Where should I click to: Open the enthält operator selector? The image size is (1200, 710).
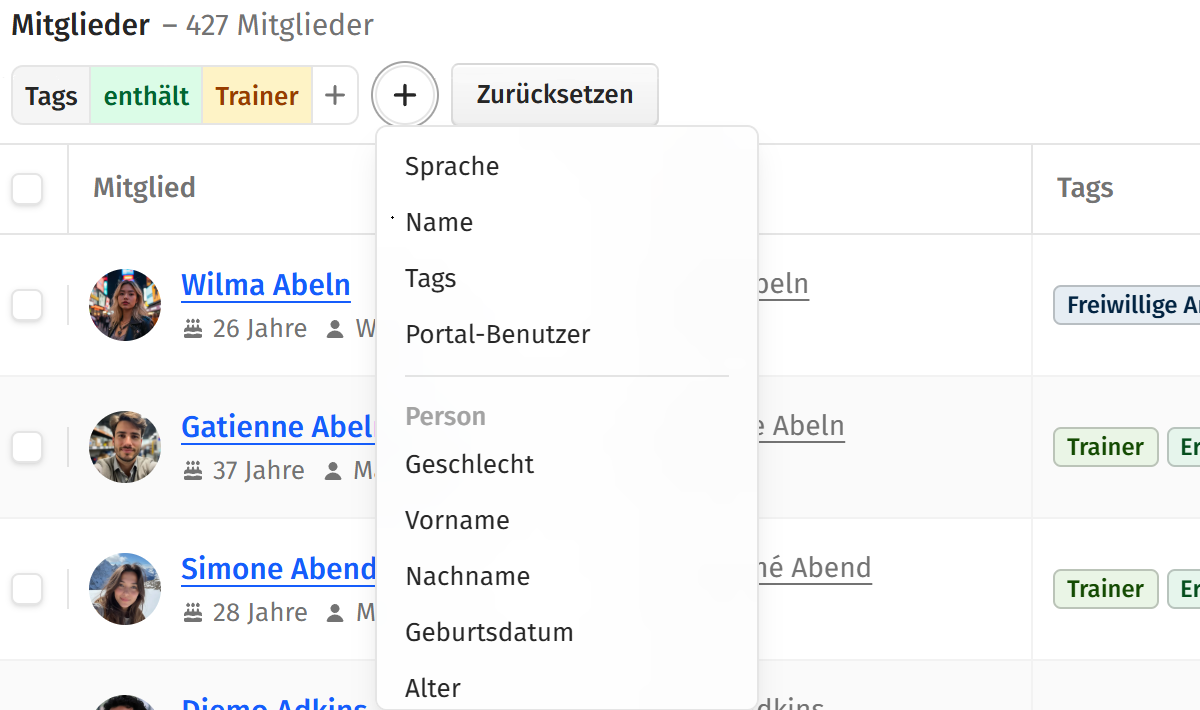click(146, 94)
